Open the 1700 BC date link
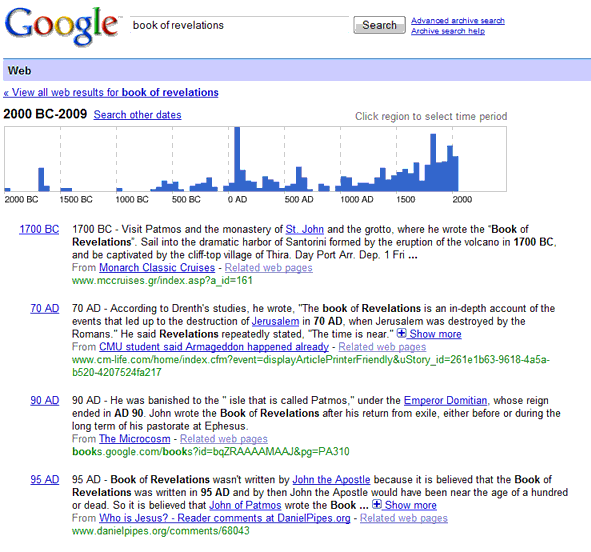This screenshot has width=591, height=552. (39, 229)
